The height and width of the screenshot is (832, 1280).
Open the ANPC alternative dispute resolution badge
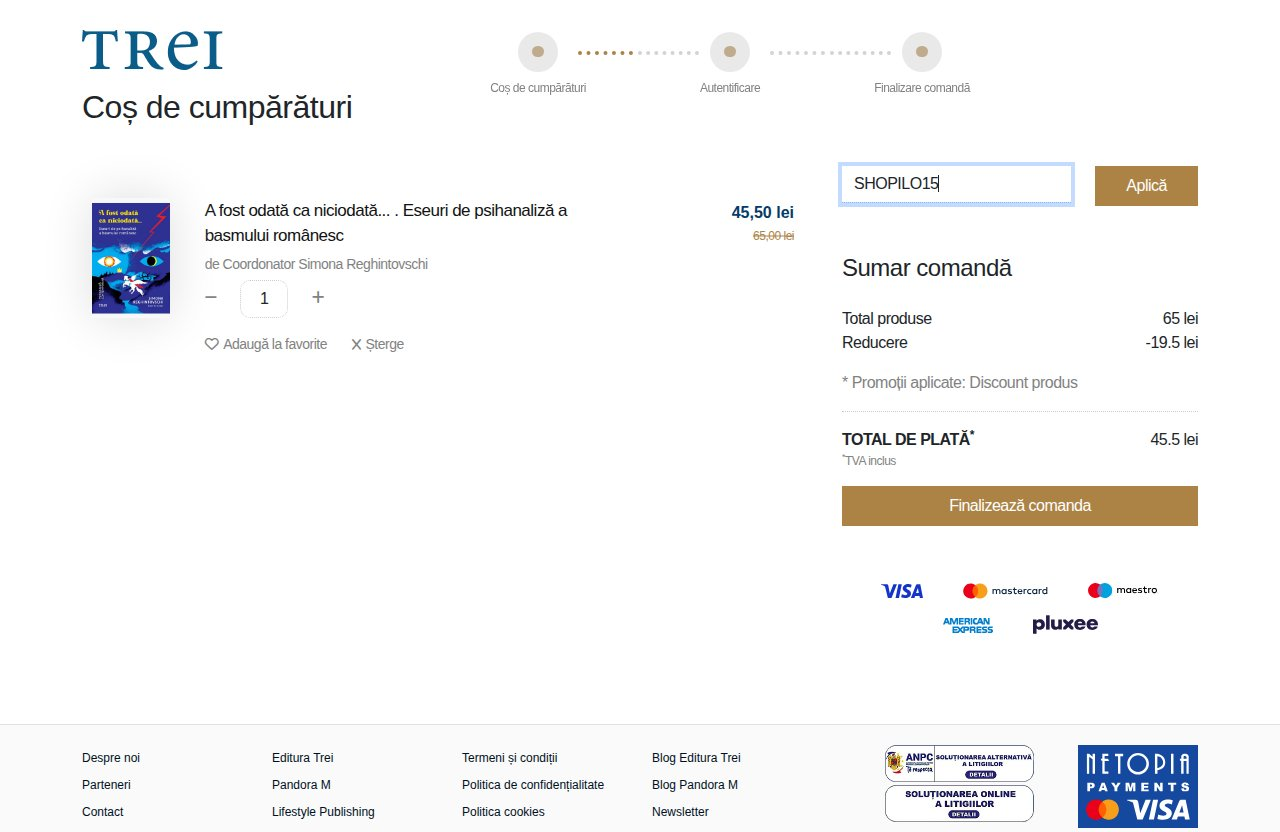(x=959, y=763)
